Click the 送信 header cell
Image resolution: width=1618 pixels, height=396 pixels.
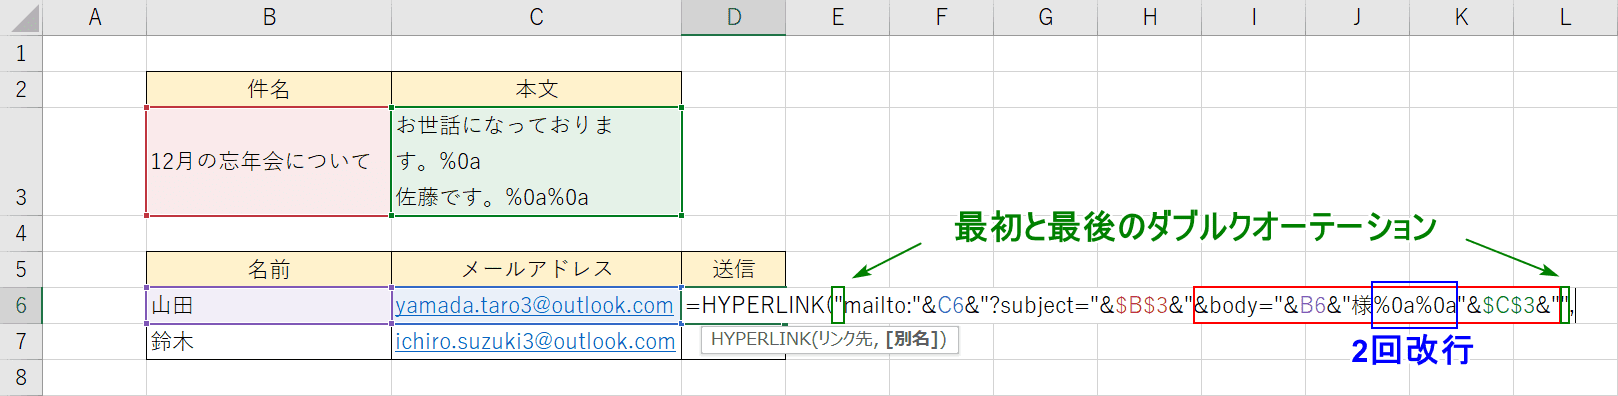pyautogui.click(x=734, y=269)
